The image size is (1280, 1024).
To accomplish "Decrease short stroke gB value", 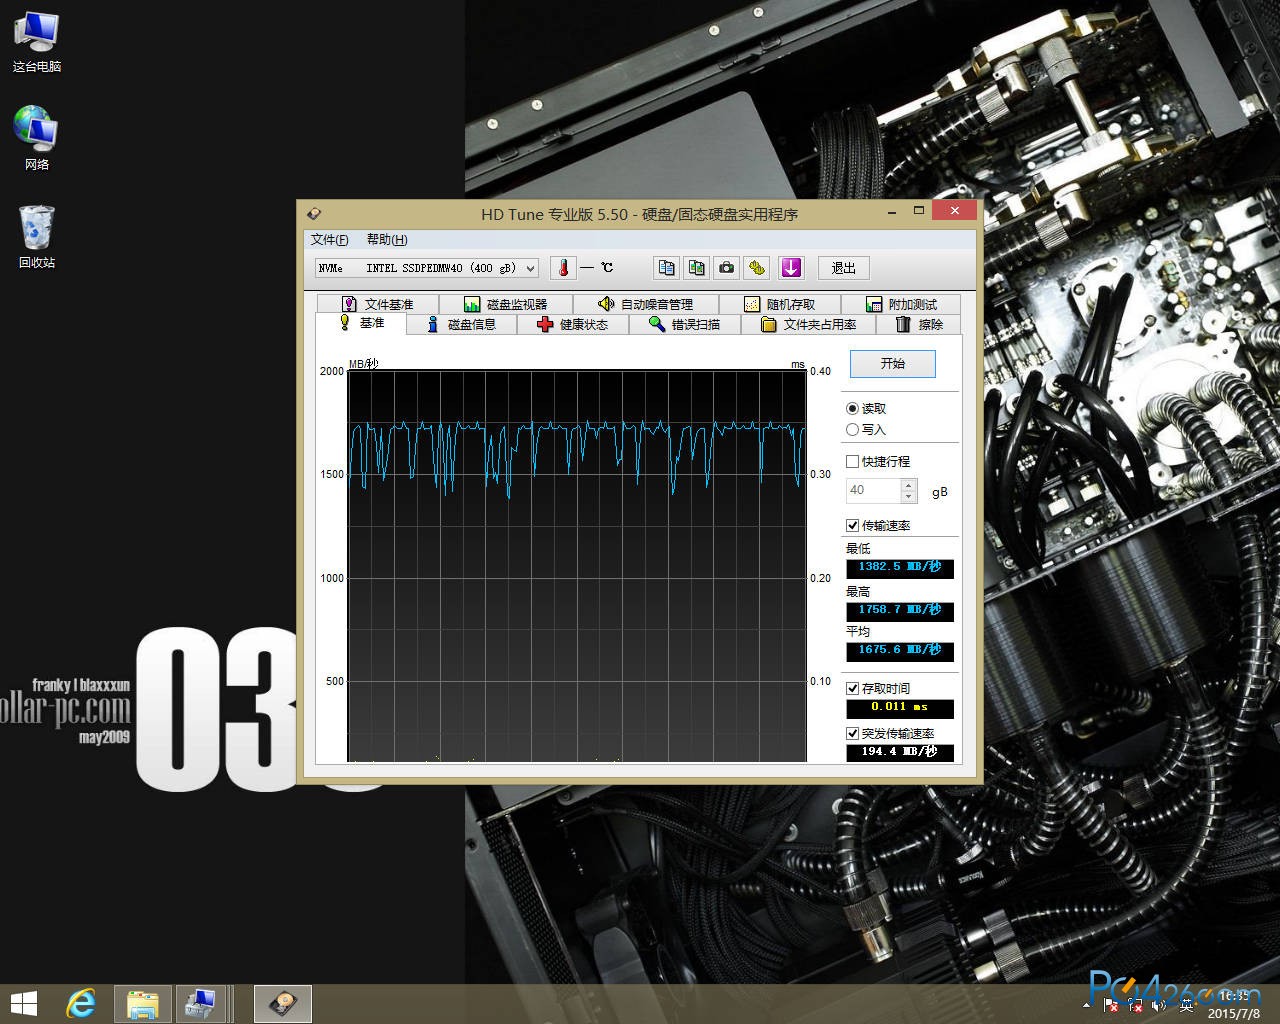I will (909, 496).
